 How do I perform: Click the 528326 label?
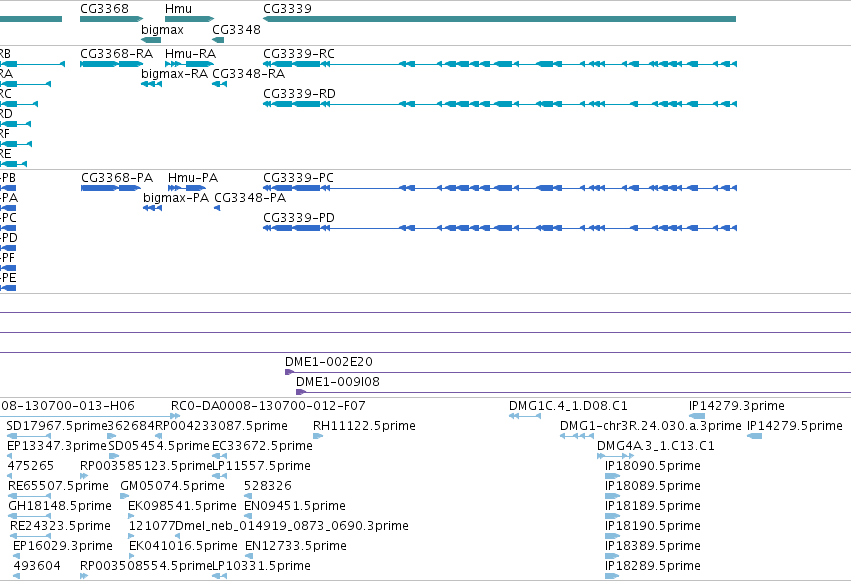pos(268,486)
